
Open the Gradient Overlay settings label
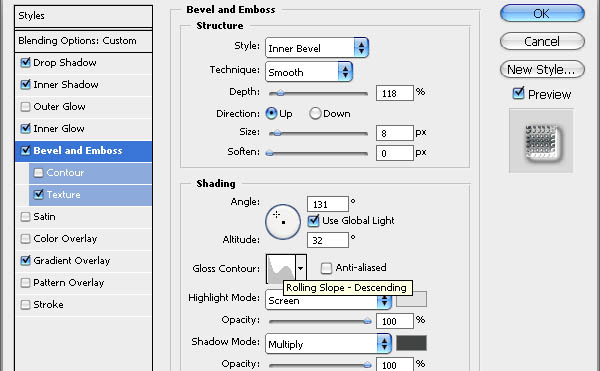click(72, 260)
